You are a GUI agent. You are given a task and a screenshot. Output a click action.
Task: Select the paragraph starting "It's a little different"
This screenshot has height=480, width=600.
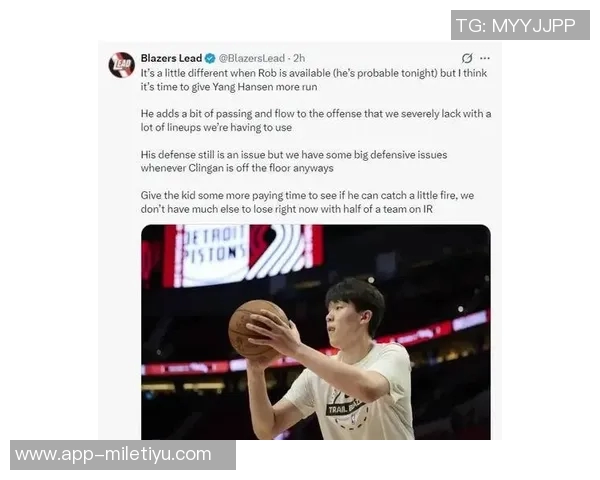pyautogui.click(x=314, y=80)
